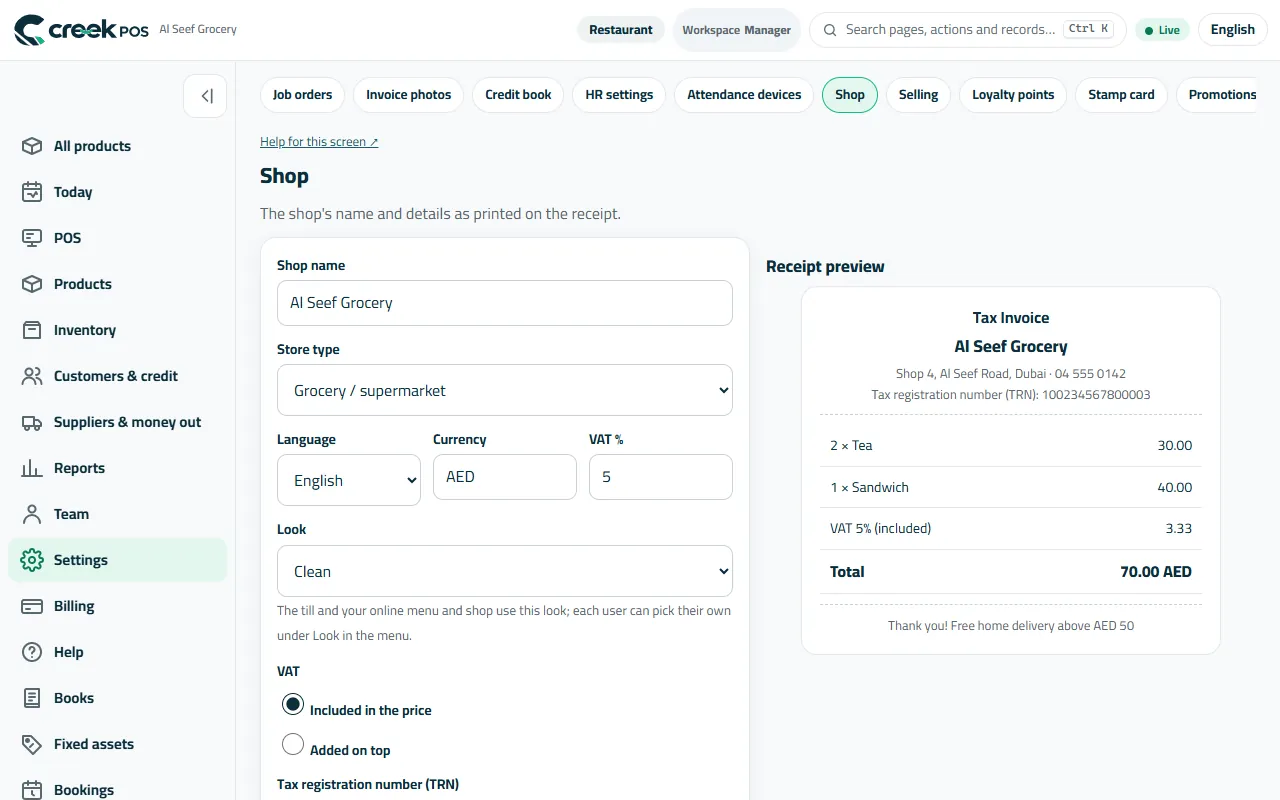Click the Bookings calendar icon

point(32,790)
